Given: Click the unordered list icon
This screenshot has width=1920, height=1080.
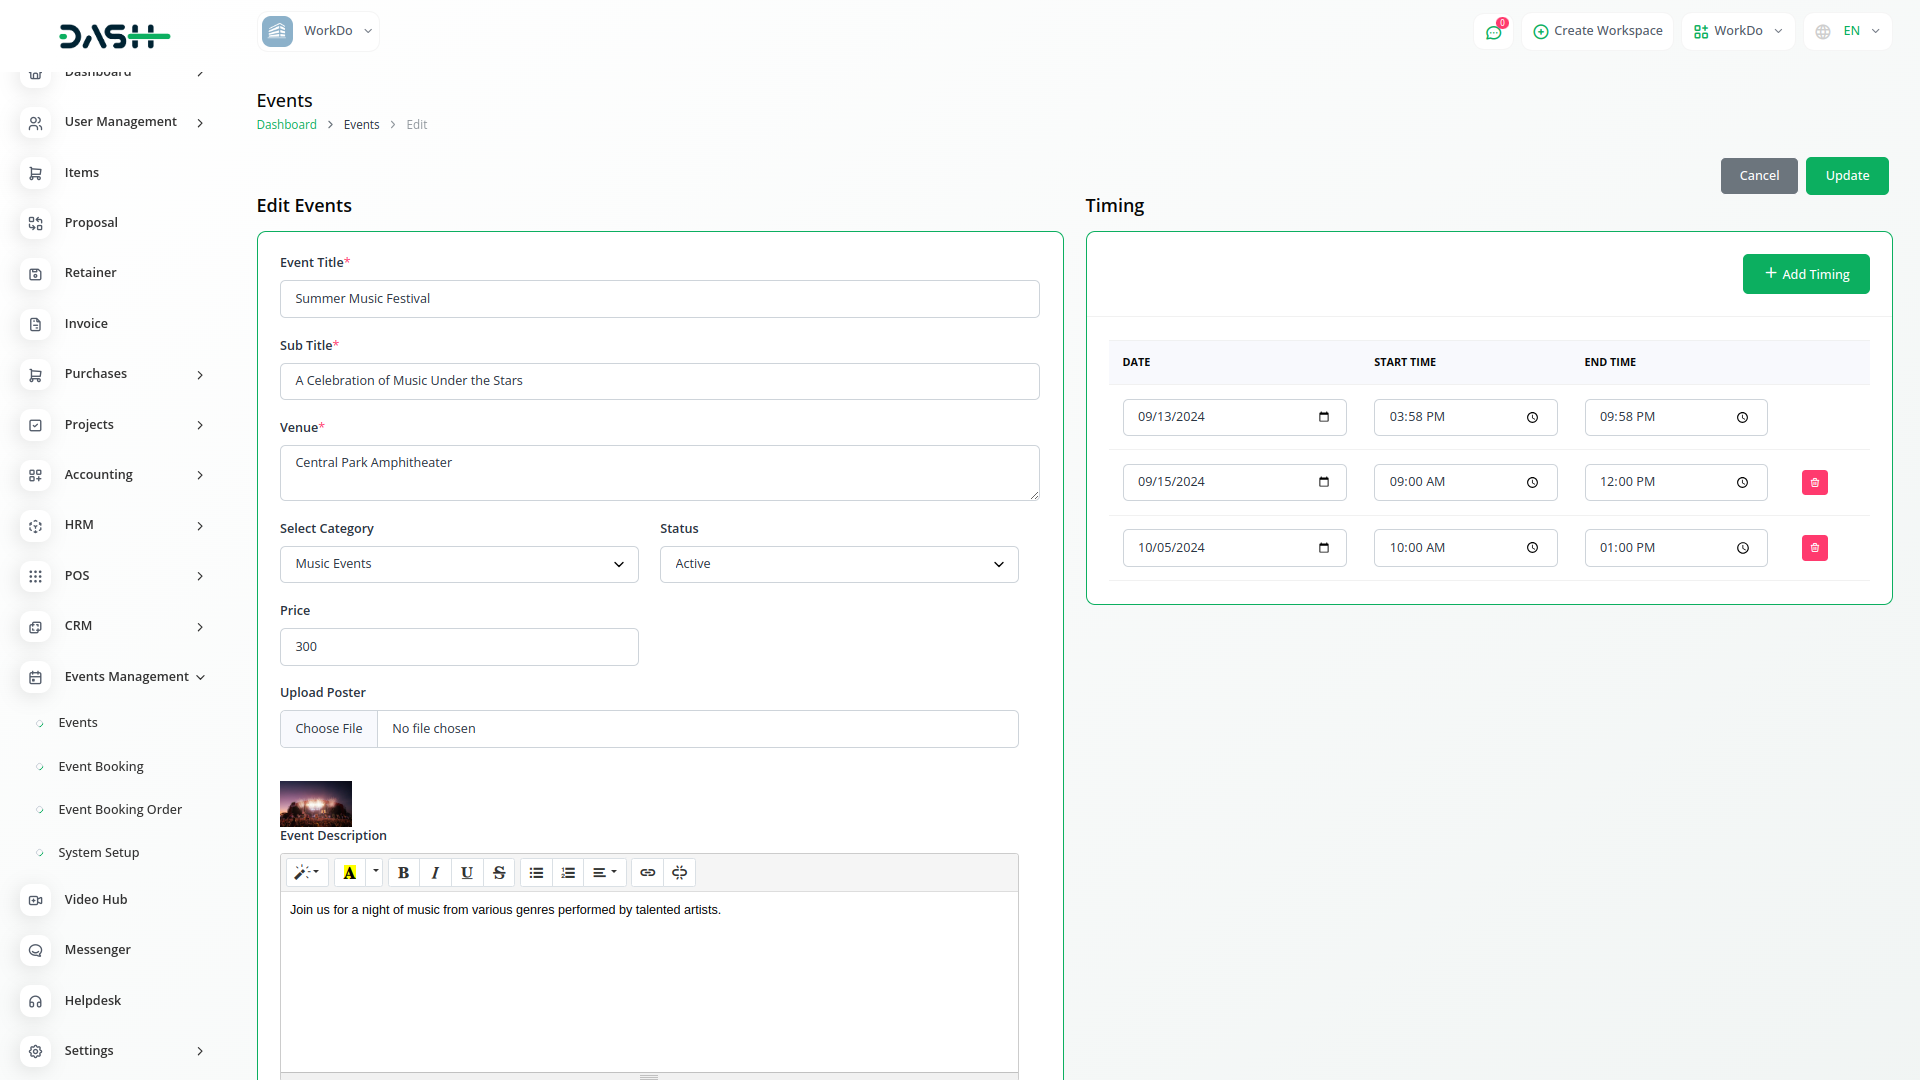Looking at the screenshot, I should point(536,873).
